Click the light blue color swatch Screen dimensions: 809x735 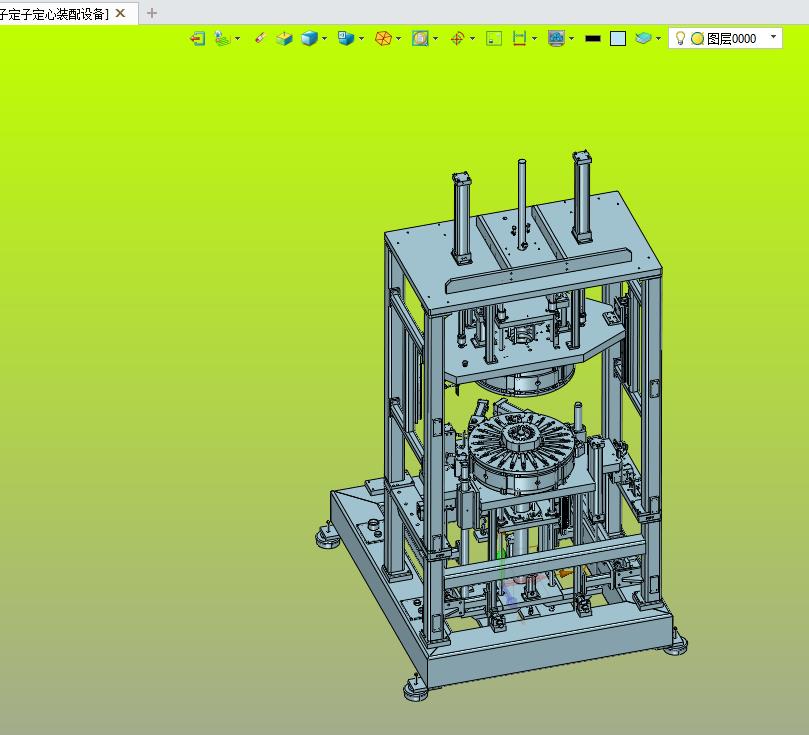[618, 39]
